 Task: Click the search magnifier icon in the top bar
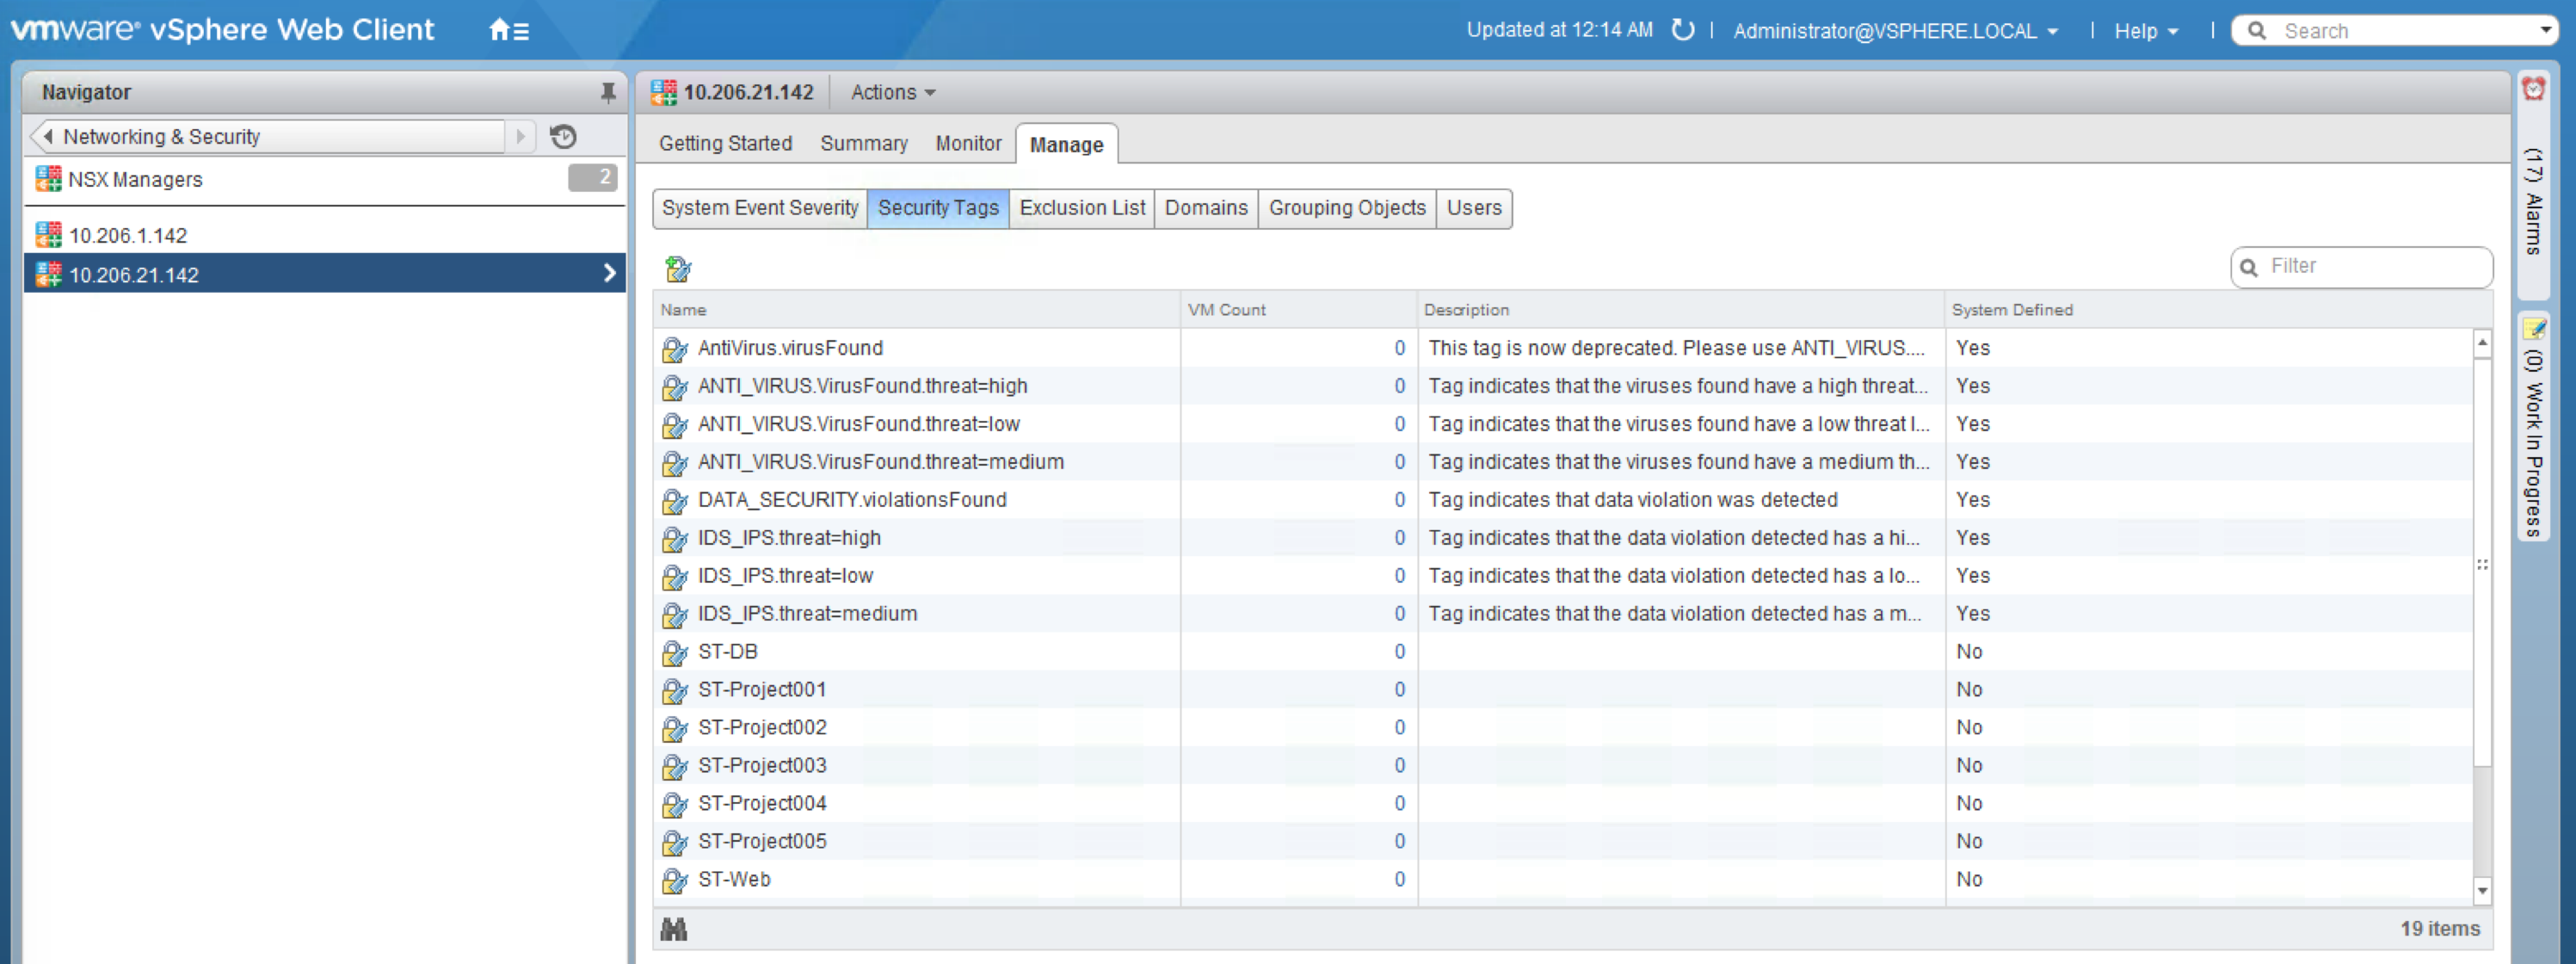click(2257, 31)
